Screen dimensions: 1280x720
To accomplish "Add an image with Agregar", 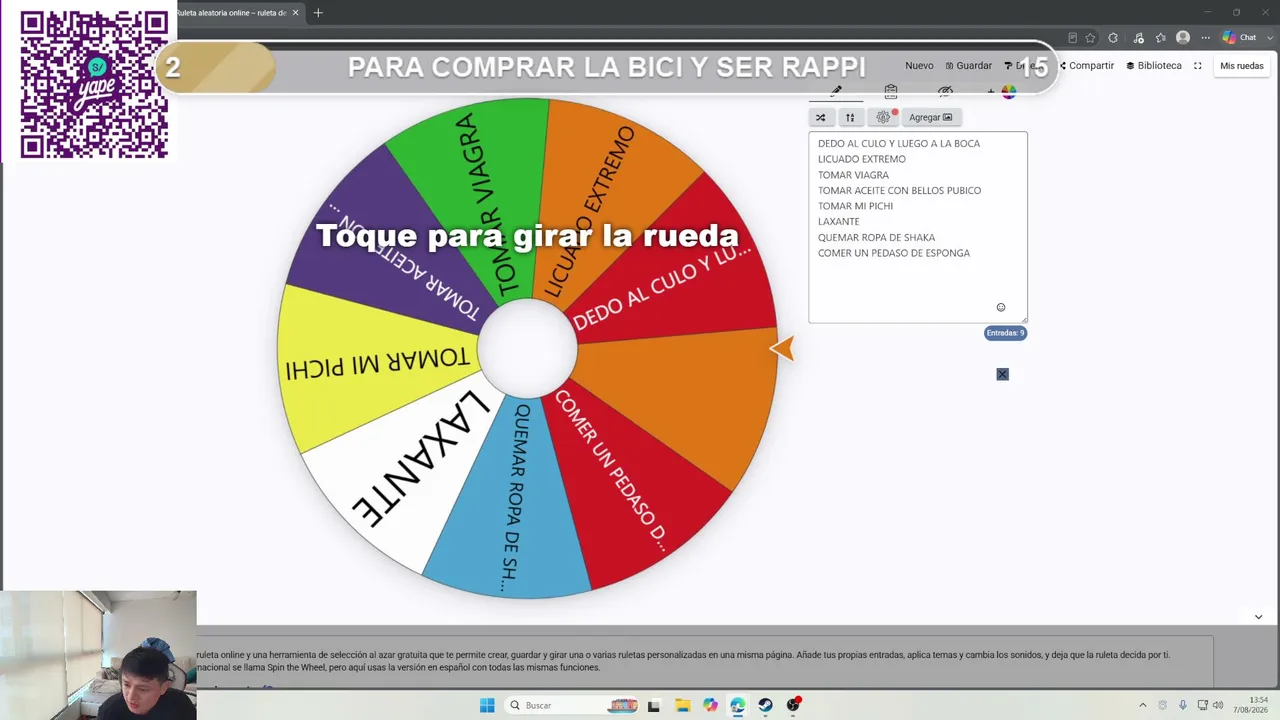I will point(931,117).
